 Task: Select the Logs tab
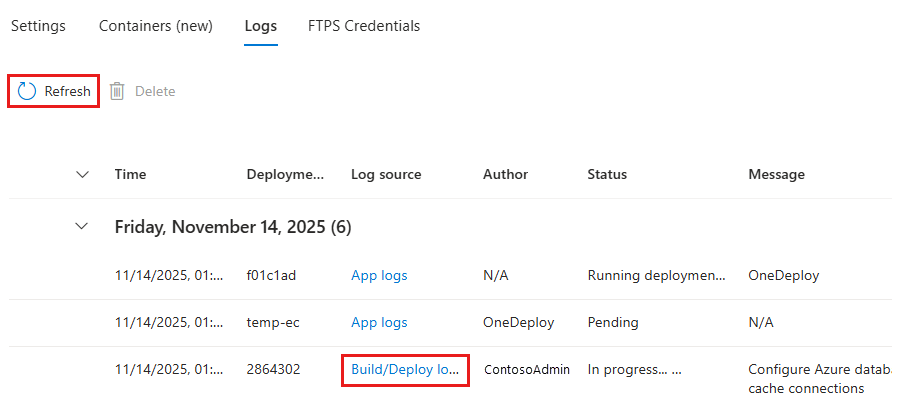click(260, 26)
